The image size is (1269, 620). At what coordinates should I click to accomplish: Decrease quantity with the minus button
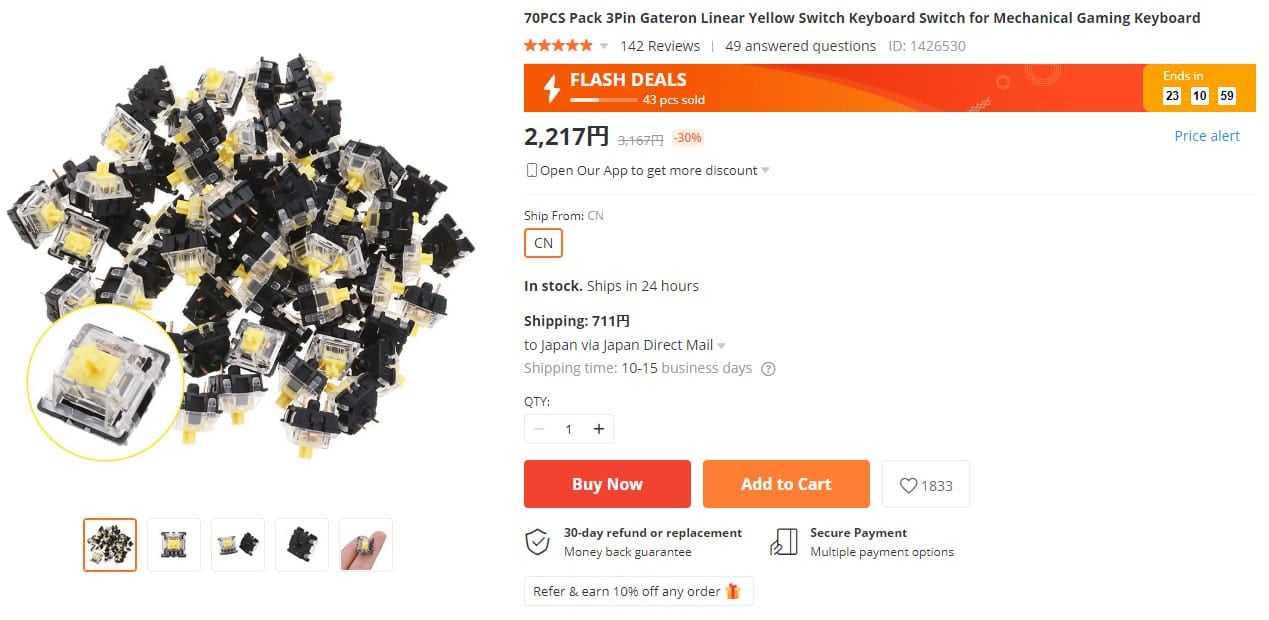[x=539, y=429]
